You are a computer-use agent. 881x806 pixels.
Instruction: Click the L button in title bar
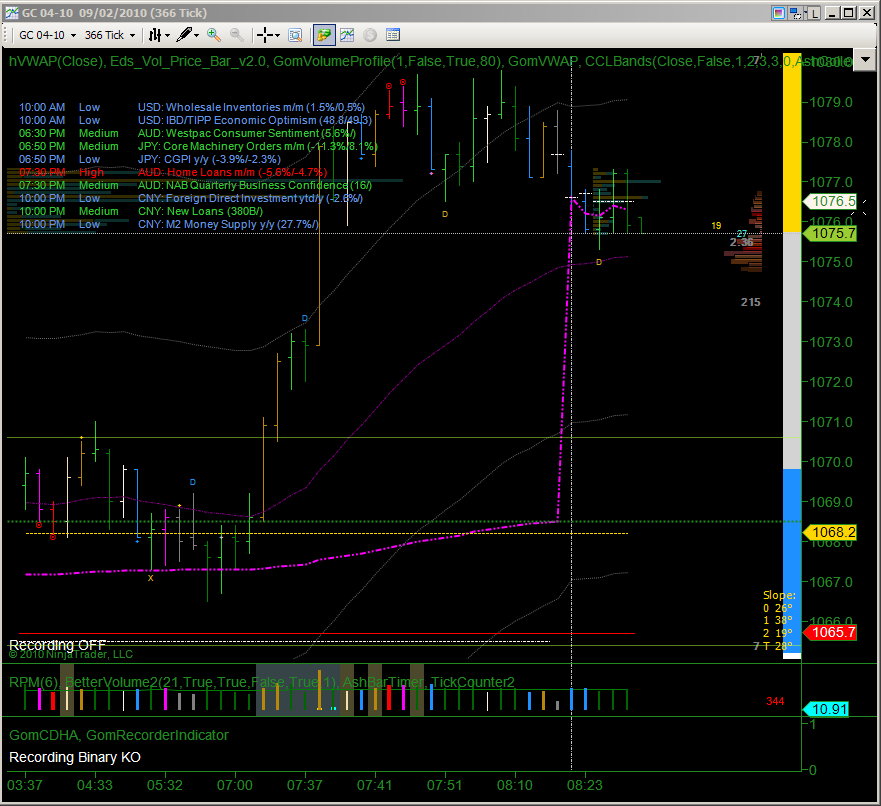813,12
